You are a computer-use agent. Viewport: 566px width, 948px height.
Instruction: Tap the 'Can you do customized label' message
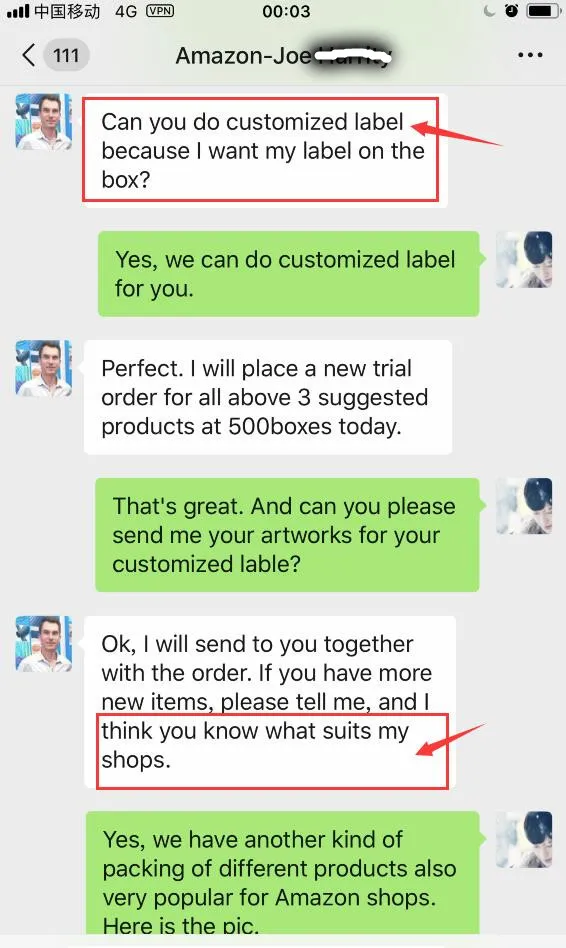[x=265, y=151]
